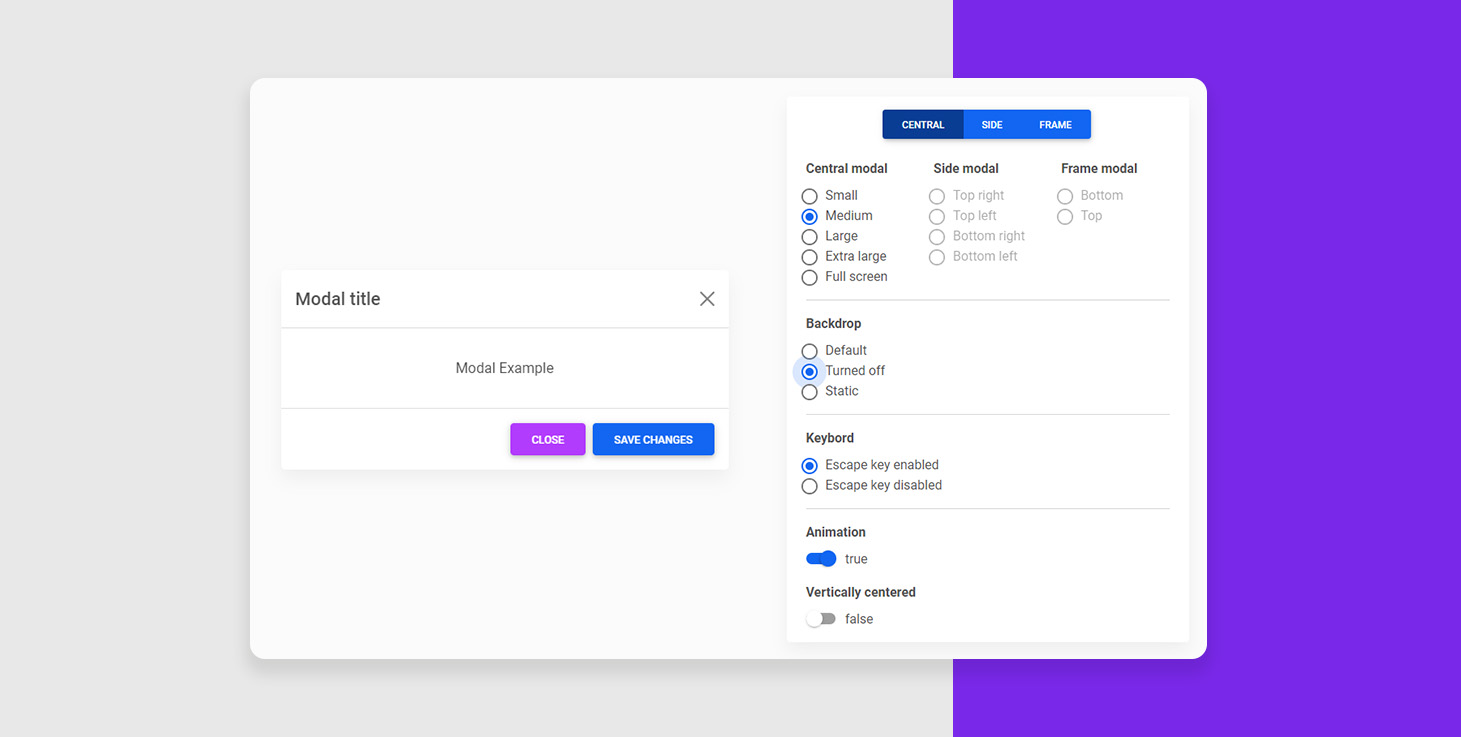Toggle the Animation switch off
The image size is (1461, 737).
(821, 559)
